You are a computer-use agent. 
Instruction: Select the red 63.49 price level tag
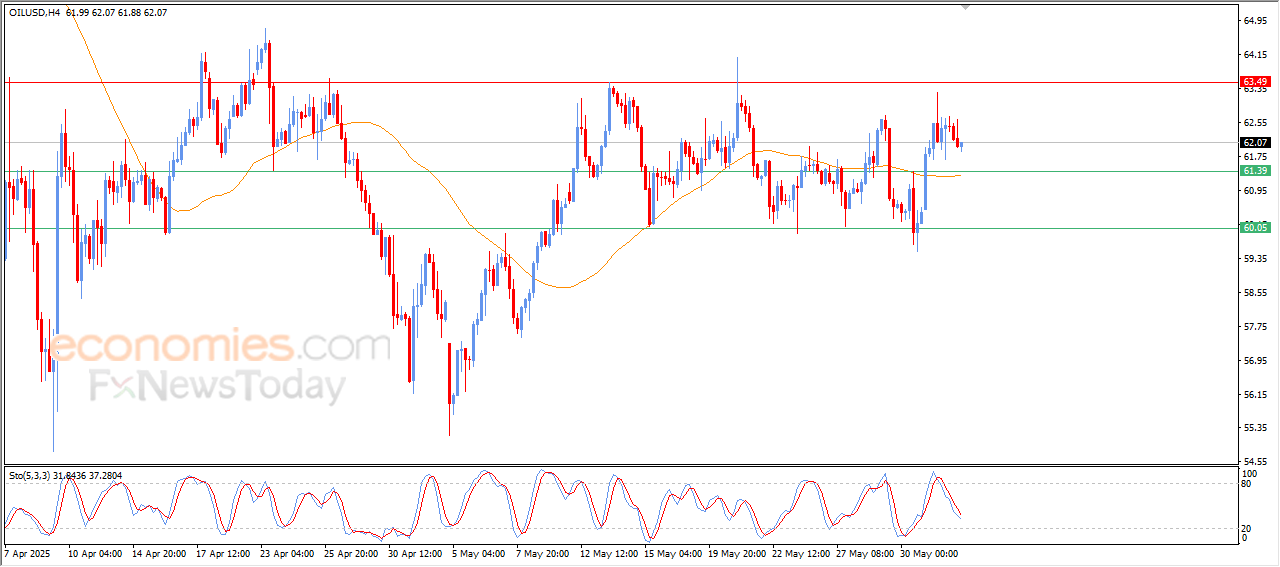[1255, 81]
